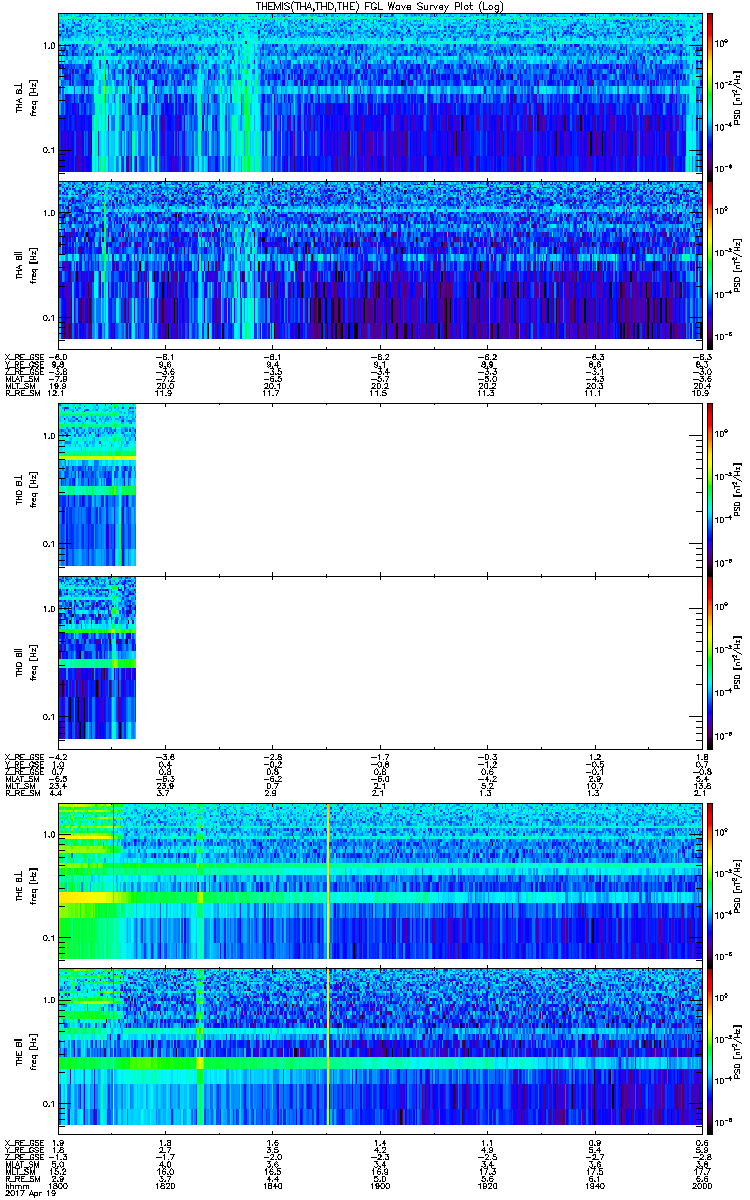Click the '1800' time tick label
This screenshot has height=1200, width=750.
[x=59, y=1187]
